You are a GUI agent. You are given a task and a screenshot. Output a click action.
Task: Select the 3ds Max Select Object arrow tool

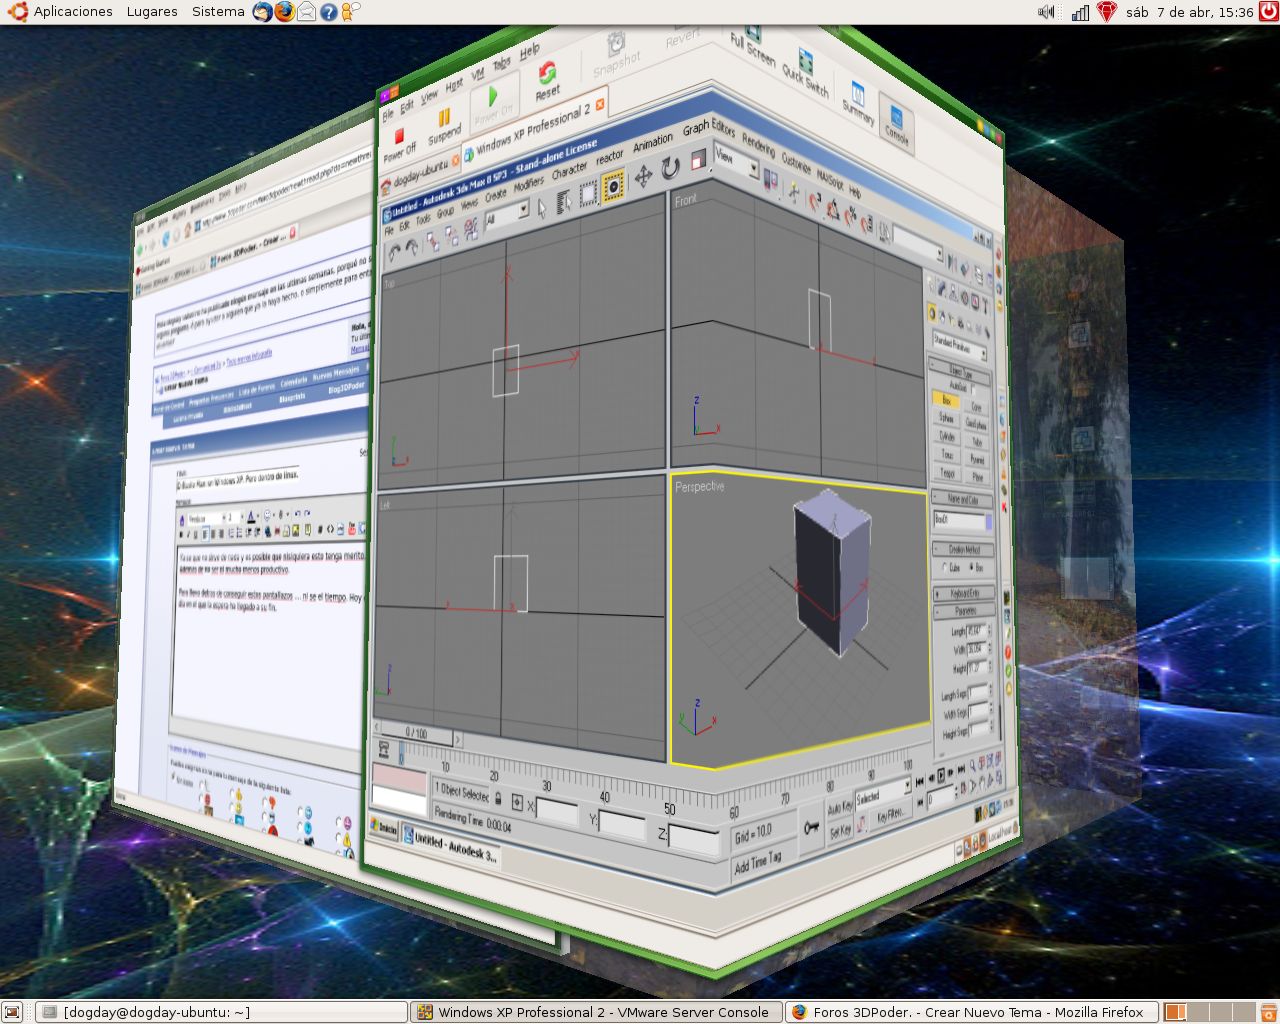click(x=542, y=208)
